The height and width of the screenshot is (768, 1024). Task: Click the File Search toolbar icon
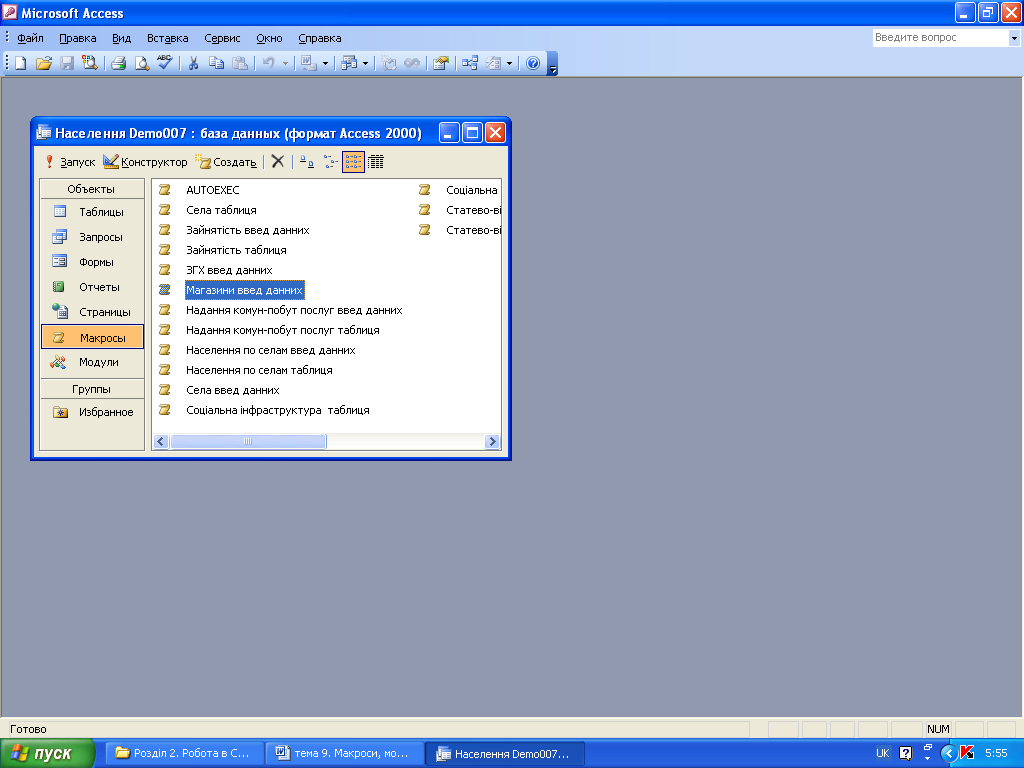89,63
